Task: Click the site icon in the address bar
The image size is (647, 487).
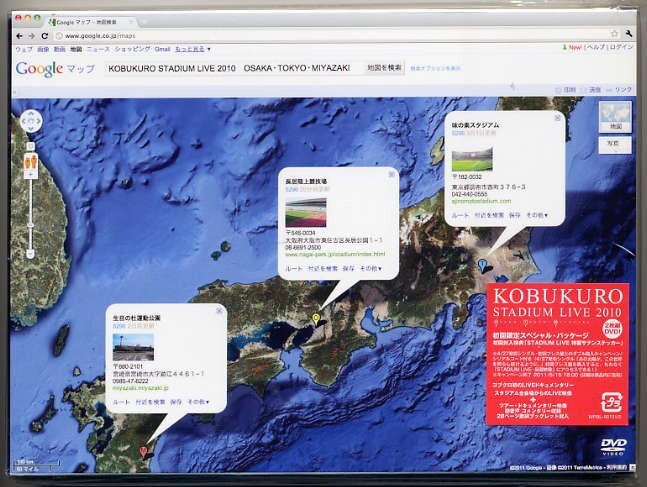Action: (x=59, y=36)
